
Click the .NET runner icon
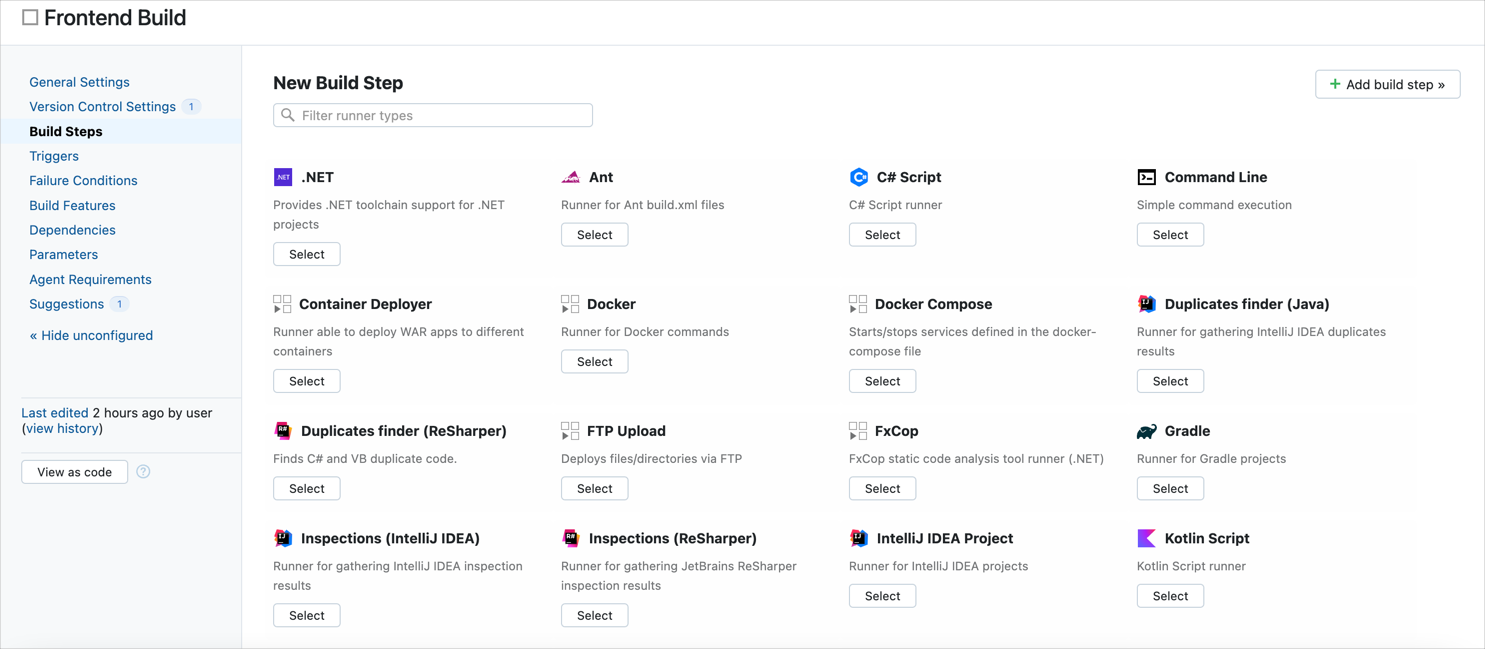283,176
